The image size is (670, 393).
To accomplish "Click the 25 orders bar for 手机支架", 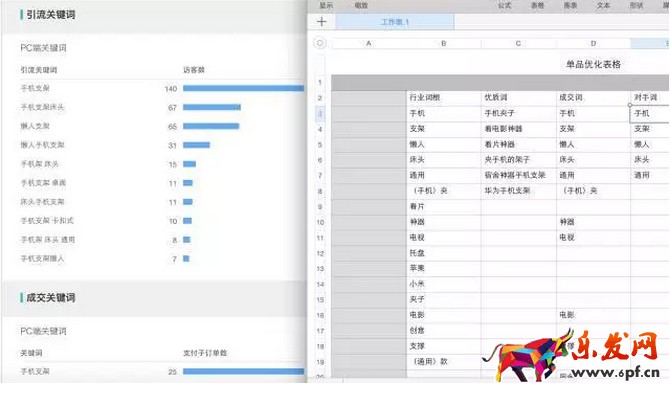I will (243, 372).
